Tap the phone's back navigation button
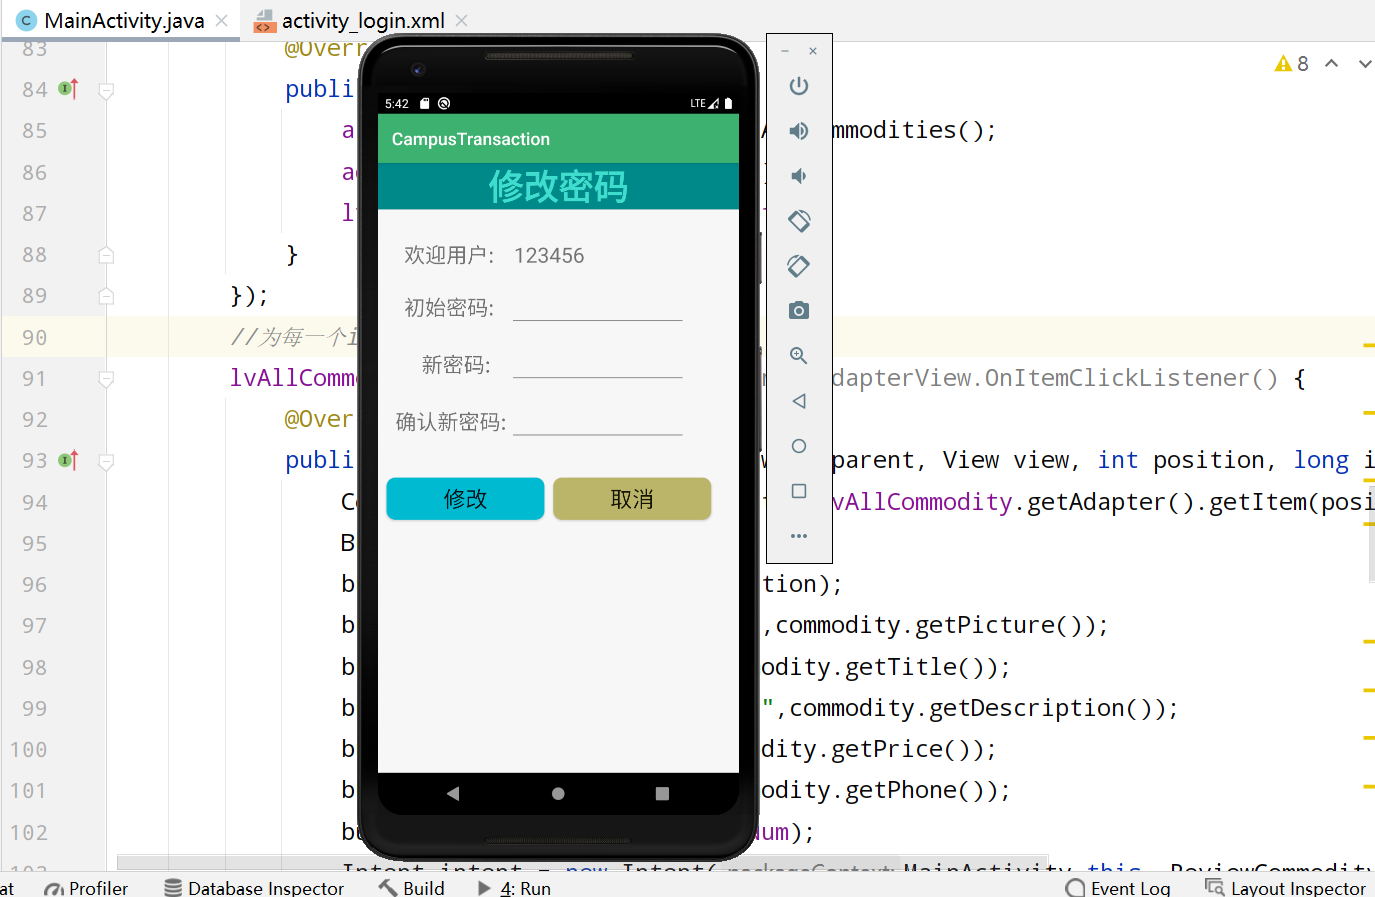 453,793
